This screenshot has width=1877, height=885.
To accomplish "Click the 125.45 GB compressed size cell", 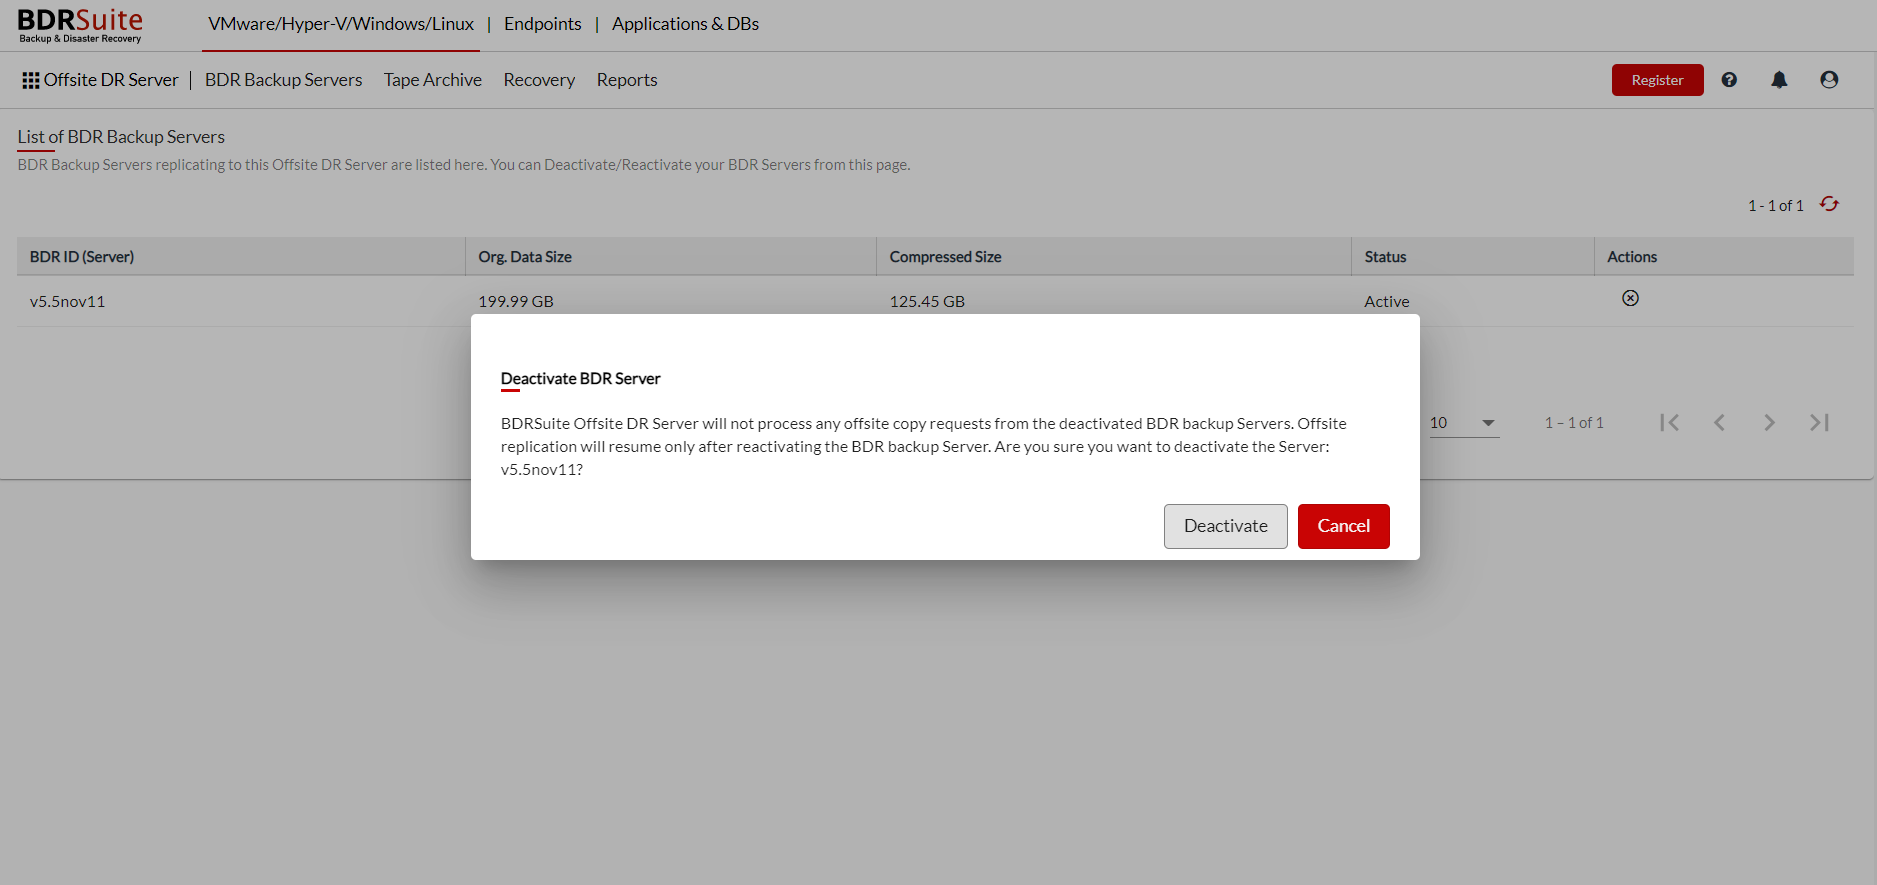I will (927, 301).
